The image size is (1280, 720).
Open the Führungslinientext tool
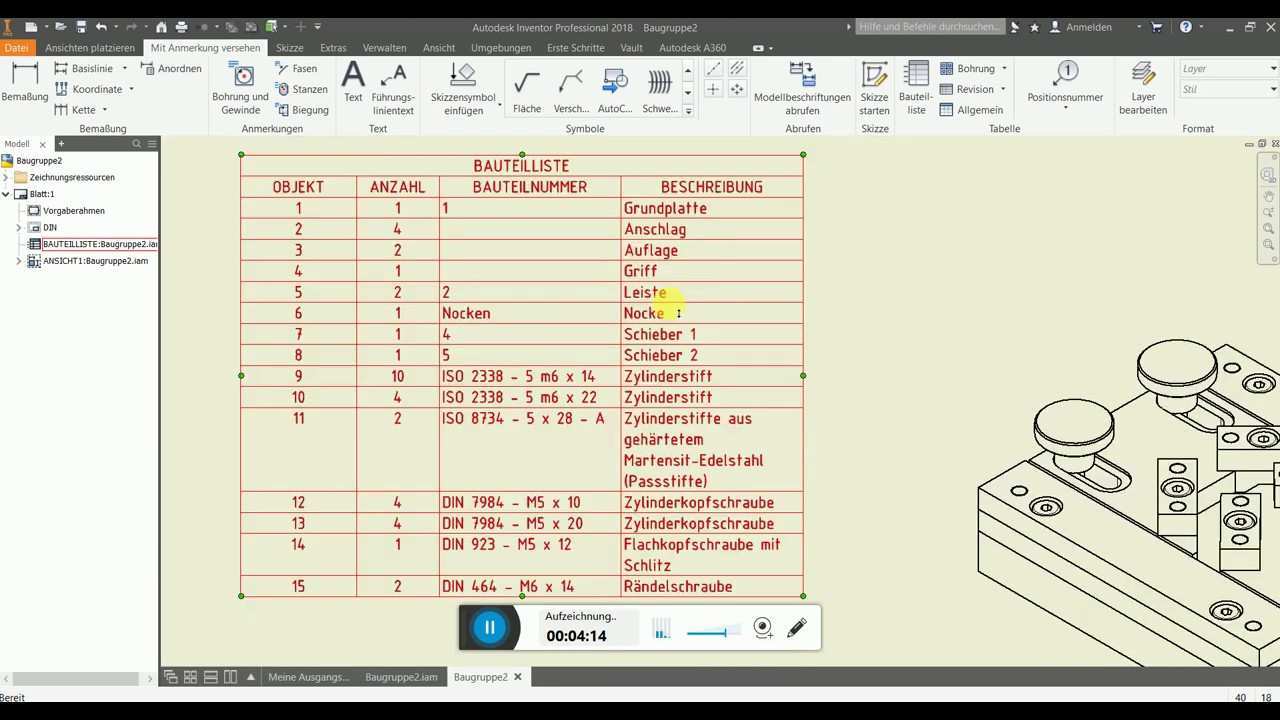(393, 88)
